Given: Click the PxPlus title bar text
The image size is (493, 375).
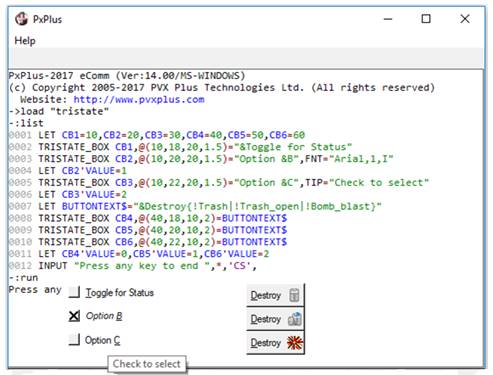Looking at the screenshot, I should (x=47, y=19).
